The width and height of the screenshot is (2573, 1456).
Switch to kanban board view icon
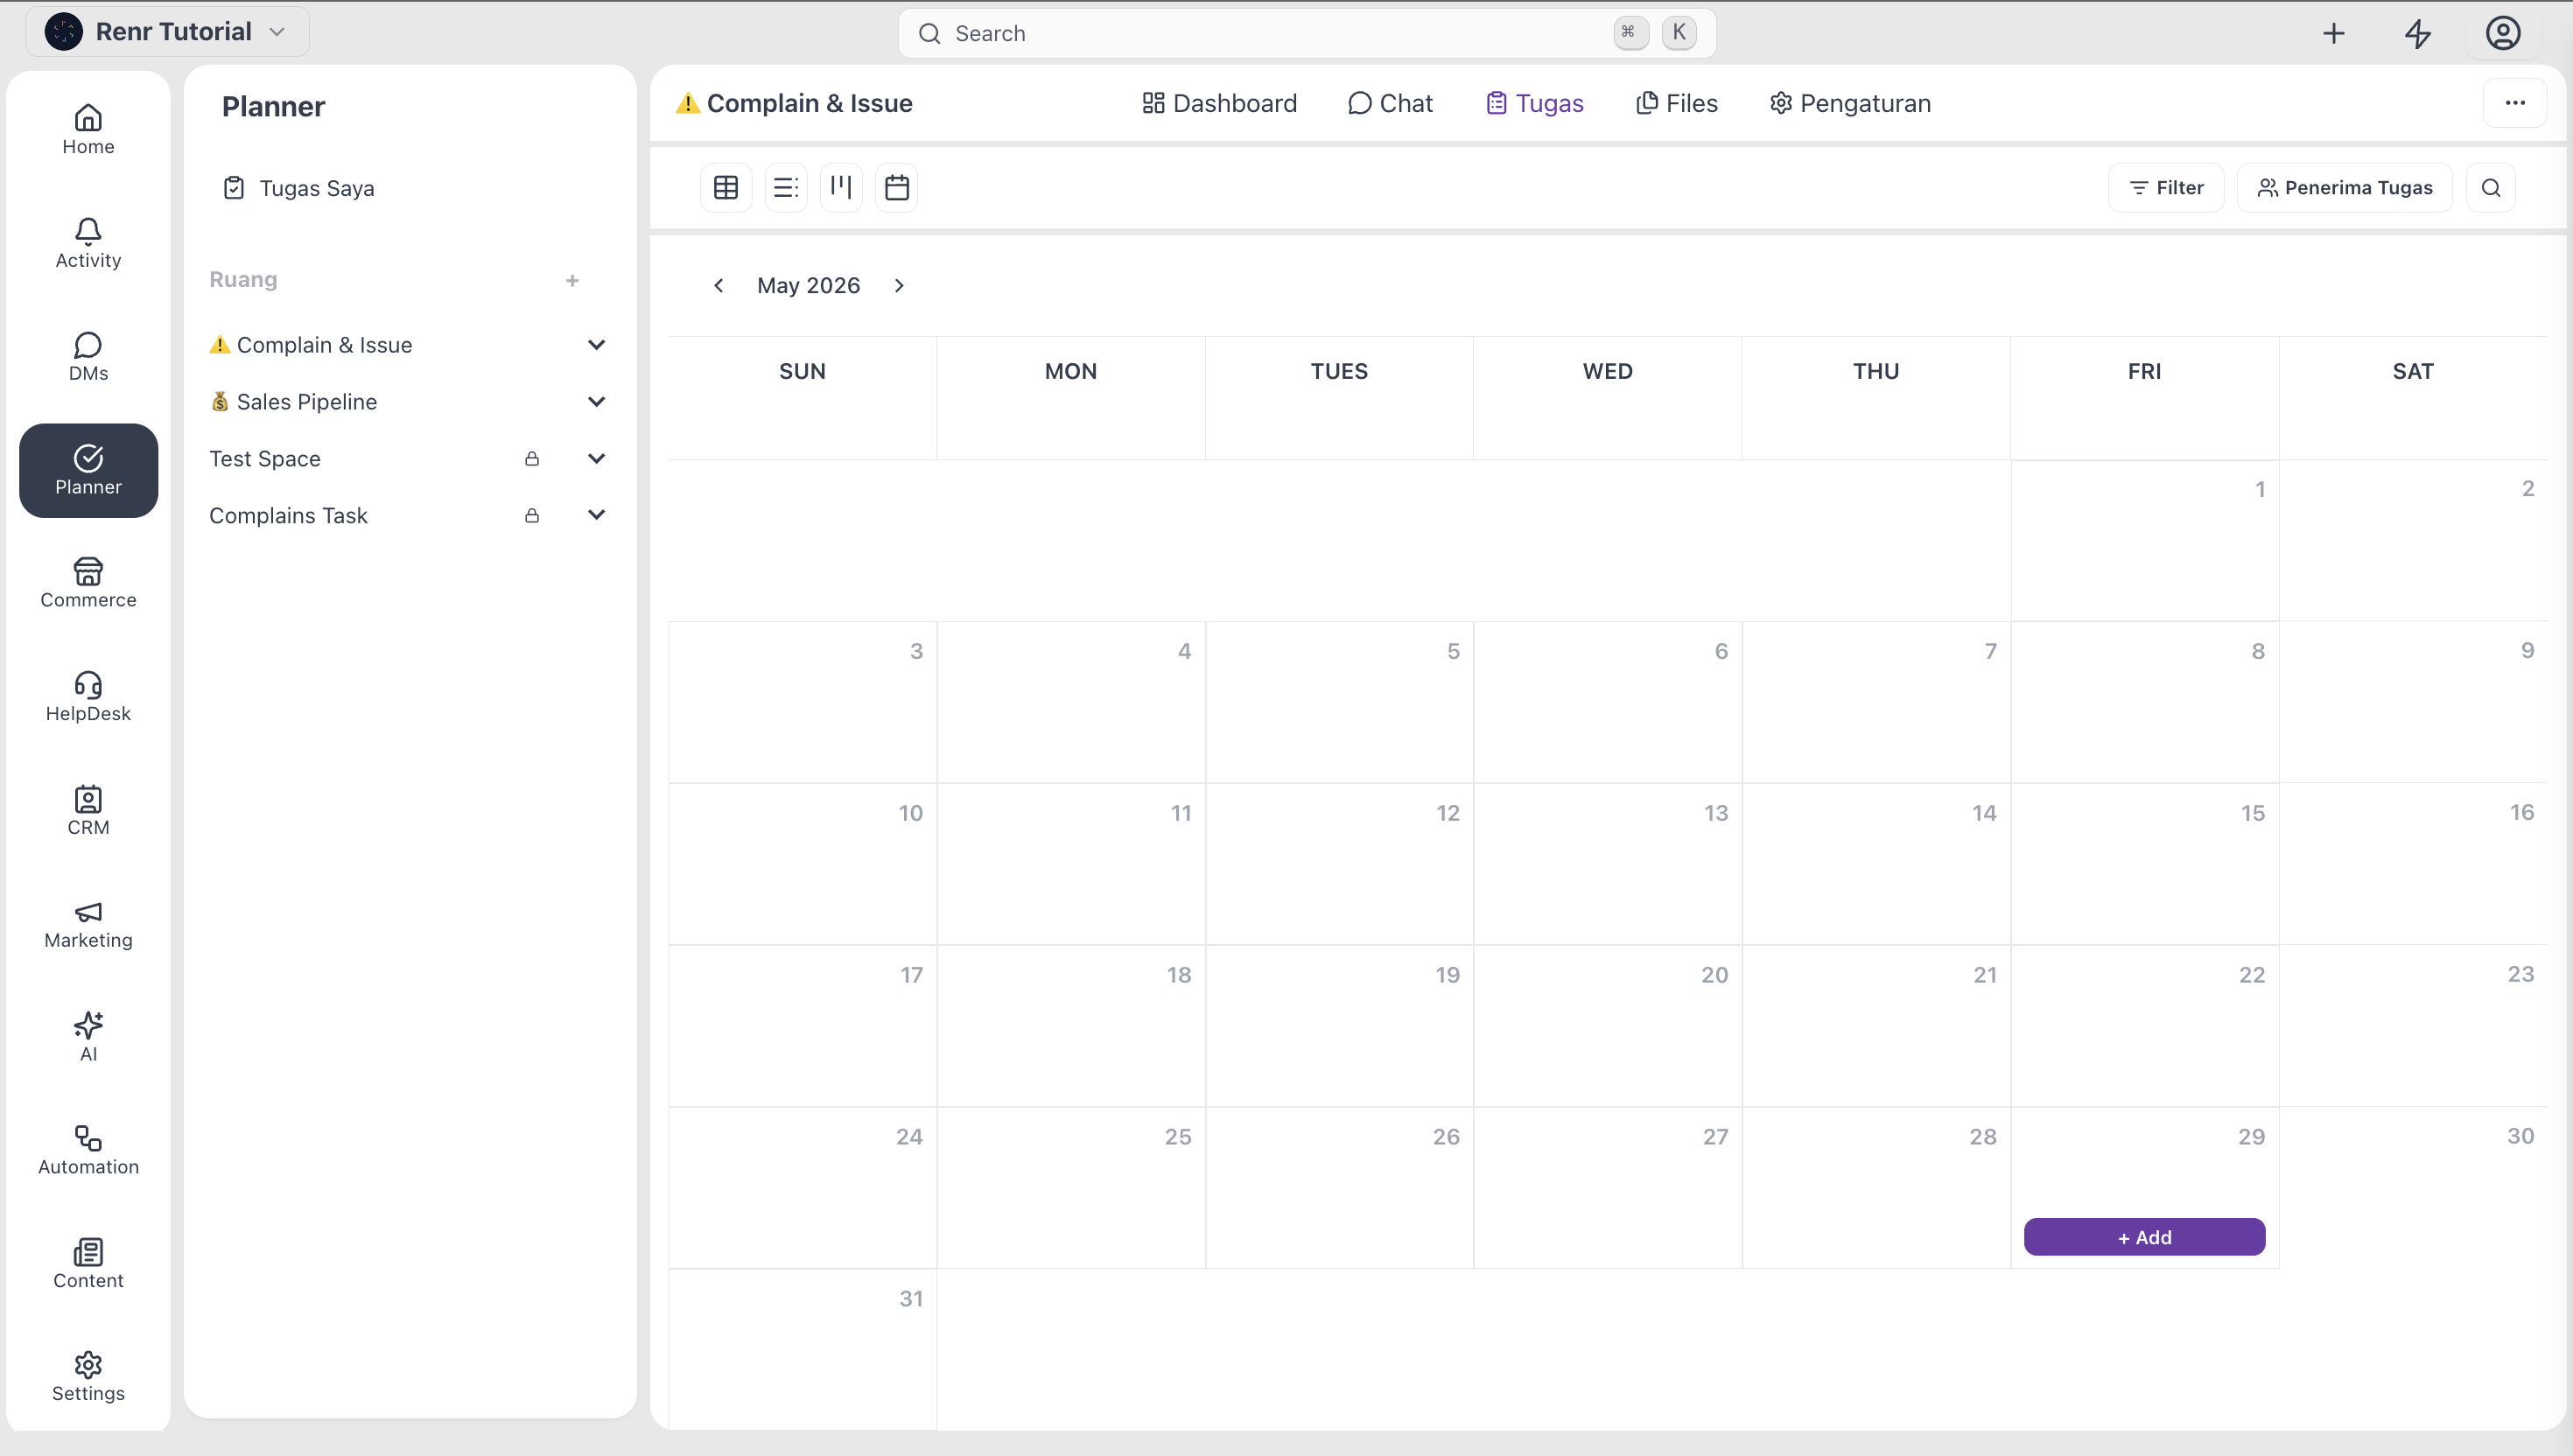click(841, 187)
